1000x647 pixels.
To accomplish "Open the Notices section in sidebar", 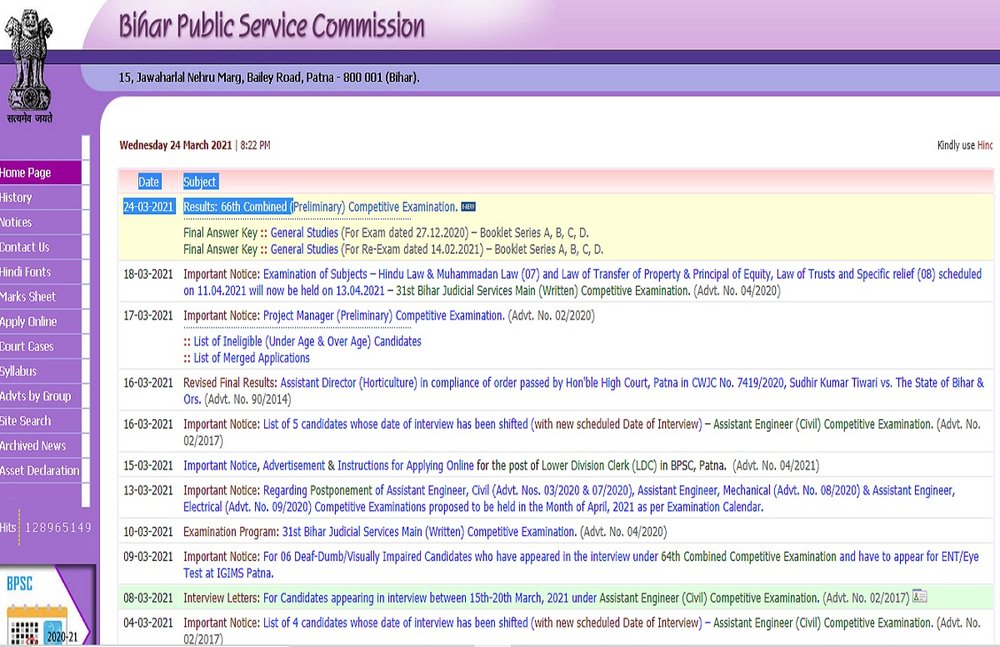I will [x=17, y=223].
